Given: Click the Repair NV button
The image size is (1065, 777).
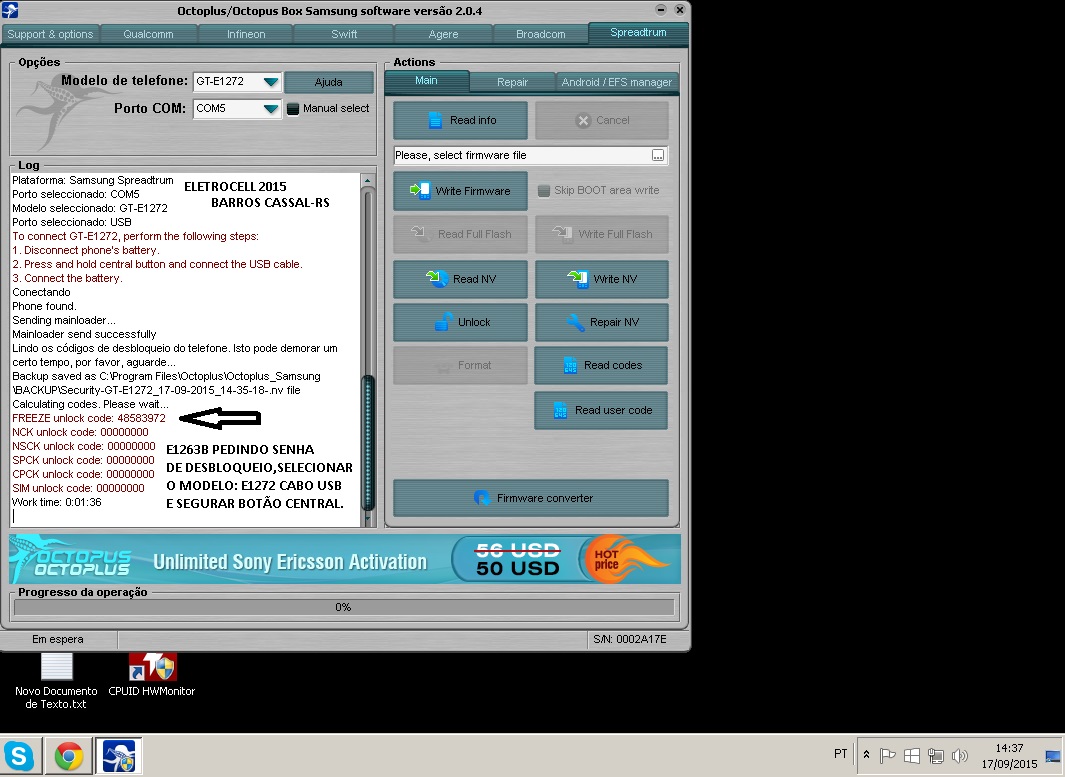Looking at the screenshot, I should pos(602,322).
